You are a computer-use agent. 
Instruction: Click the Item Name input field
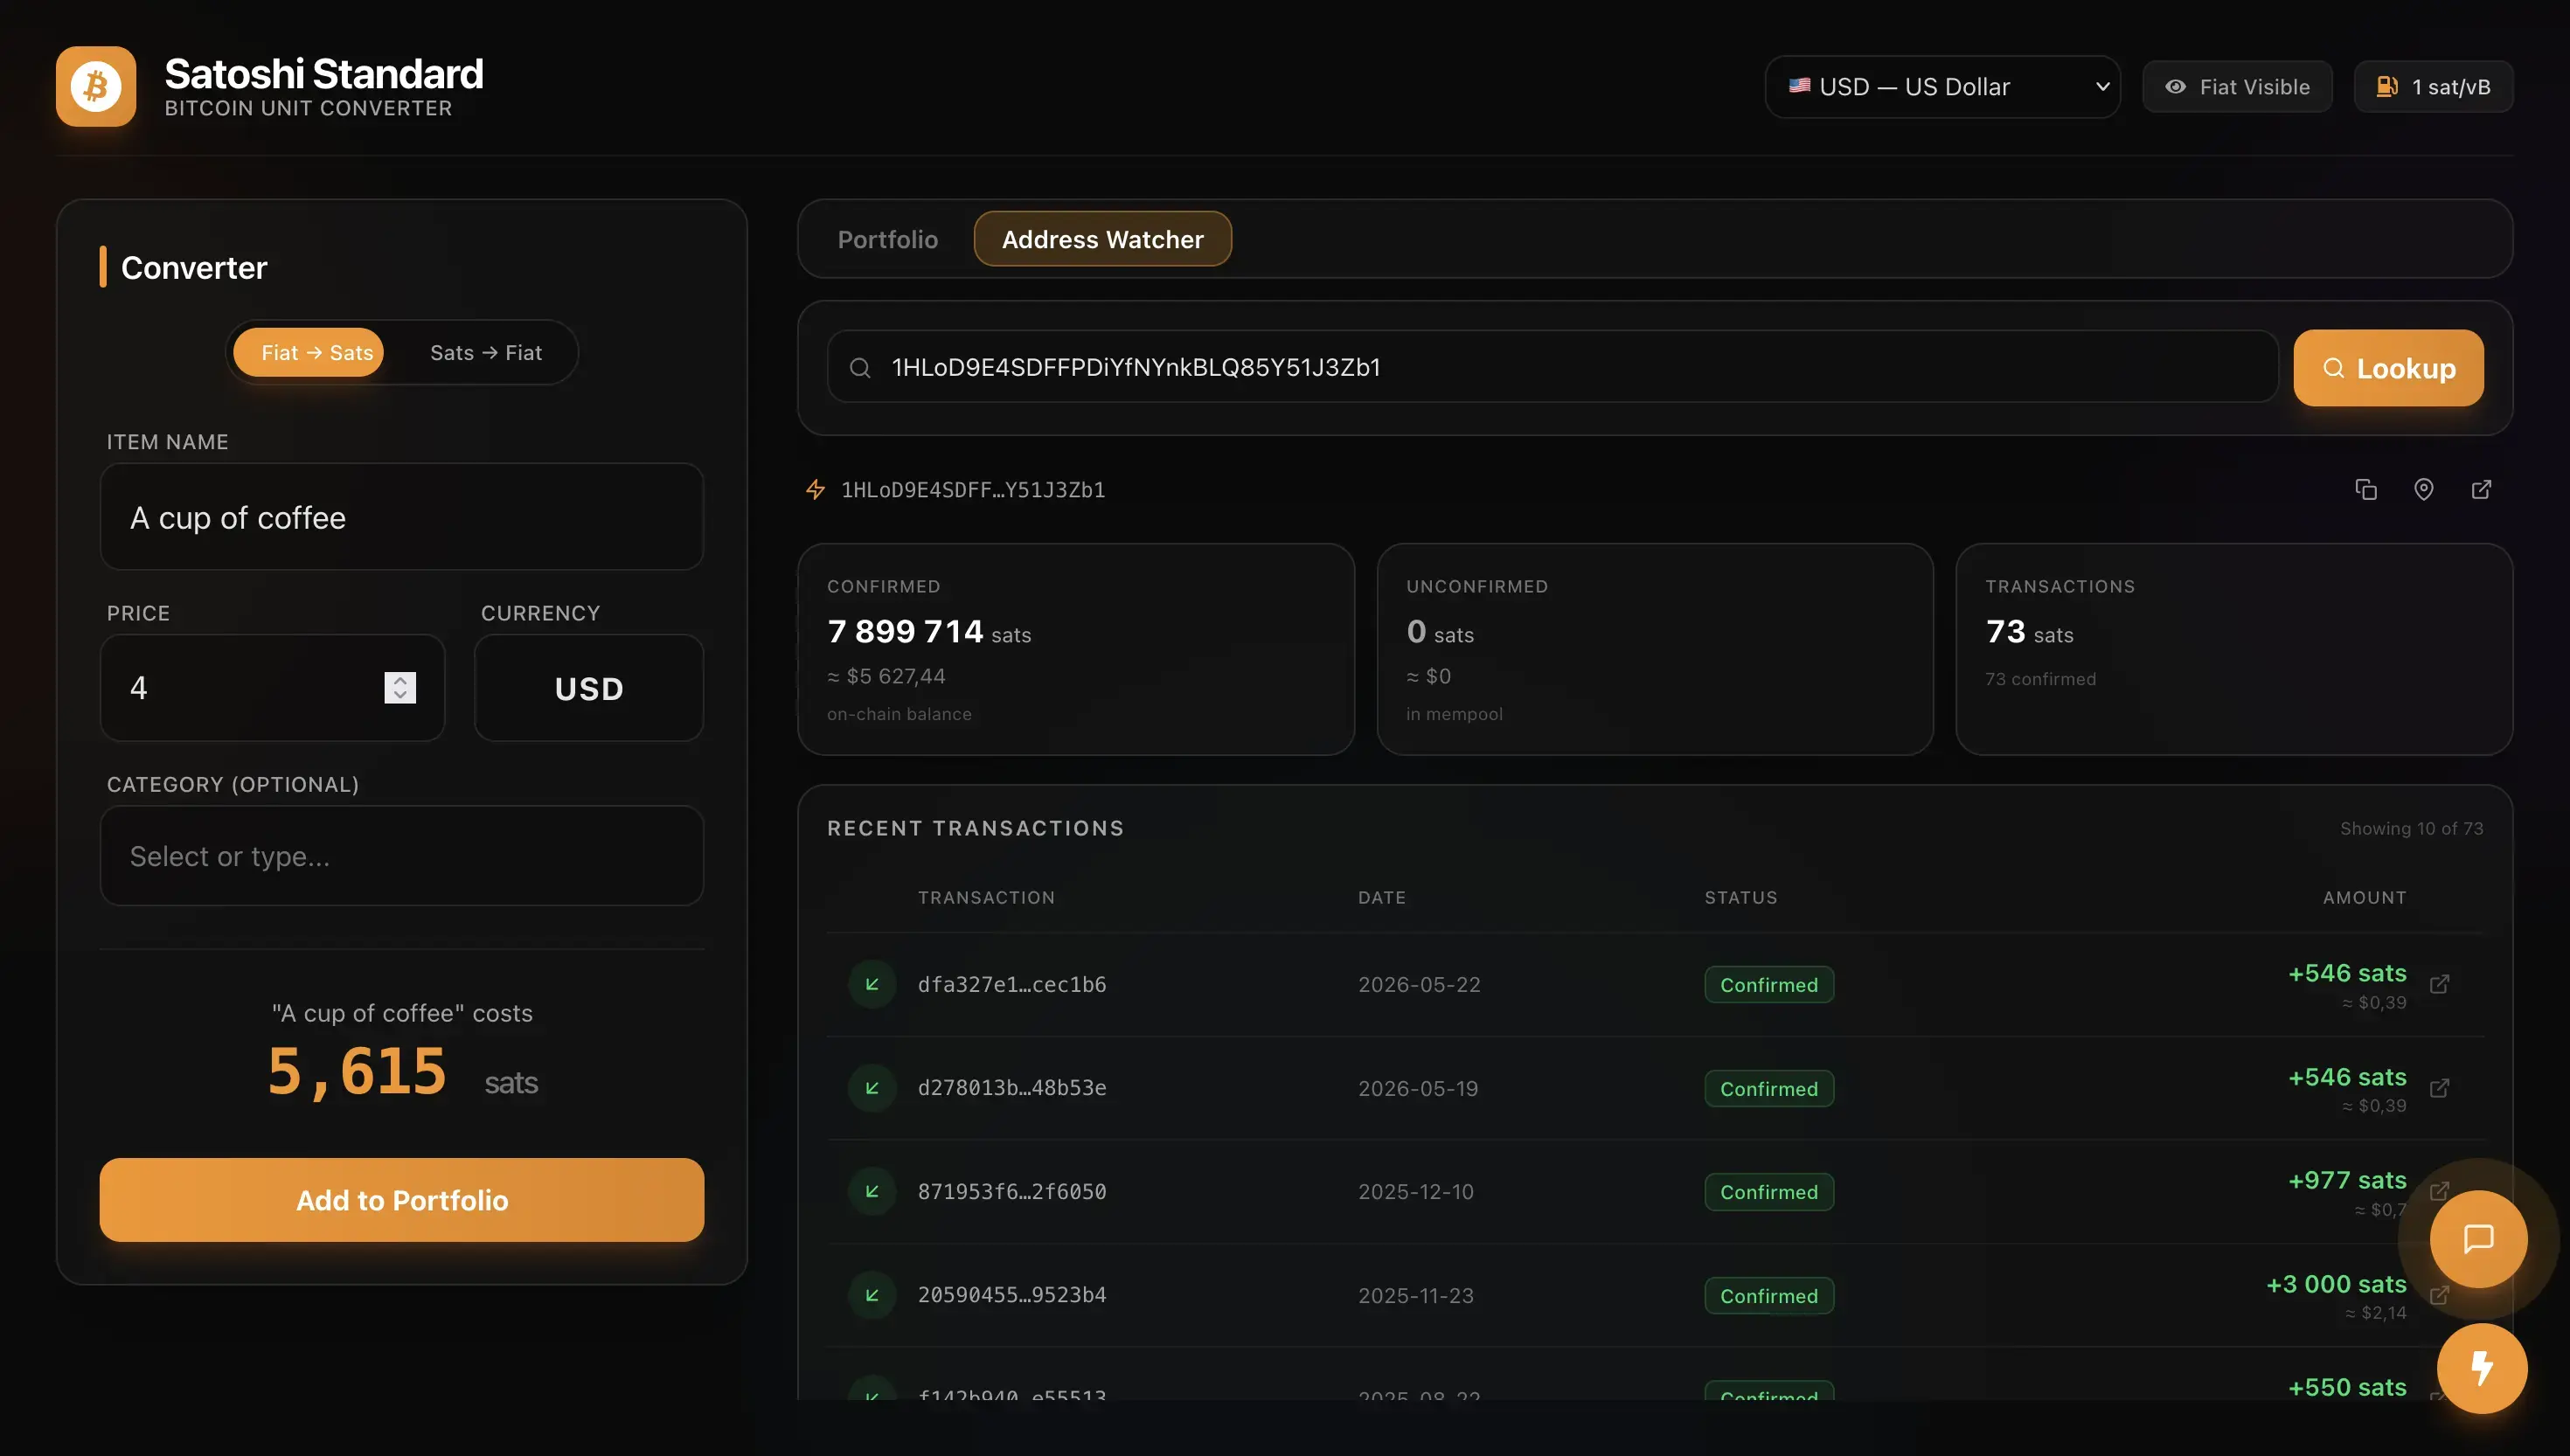(402, 517)
